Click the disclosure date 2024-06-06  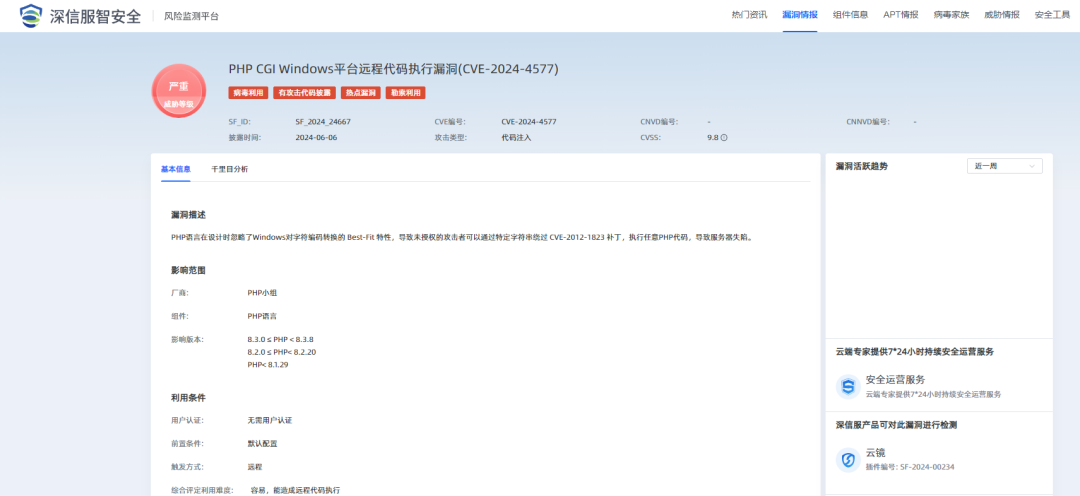[316, 138]
